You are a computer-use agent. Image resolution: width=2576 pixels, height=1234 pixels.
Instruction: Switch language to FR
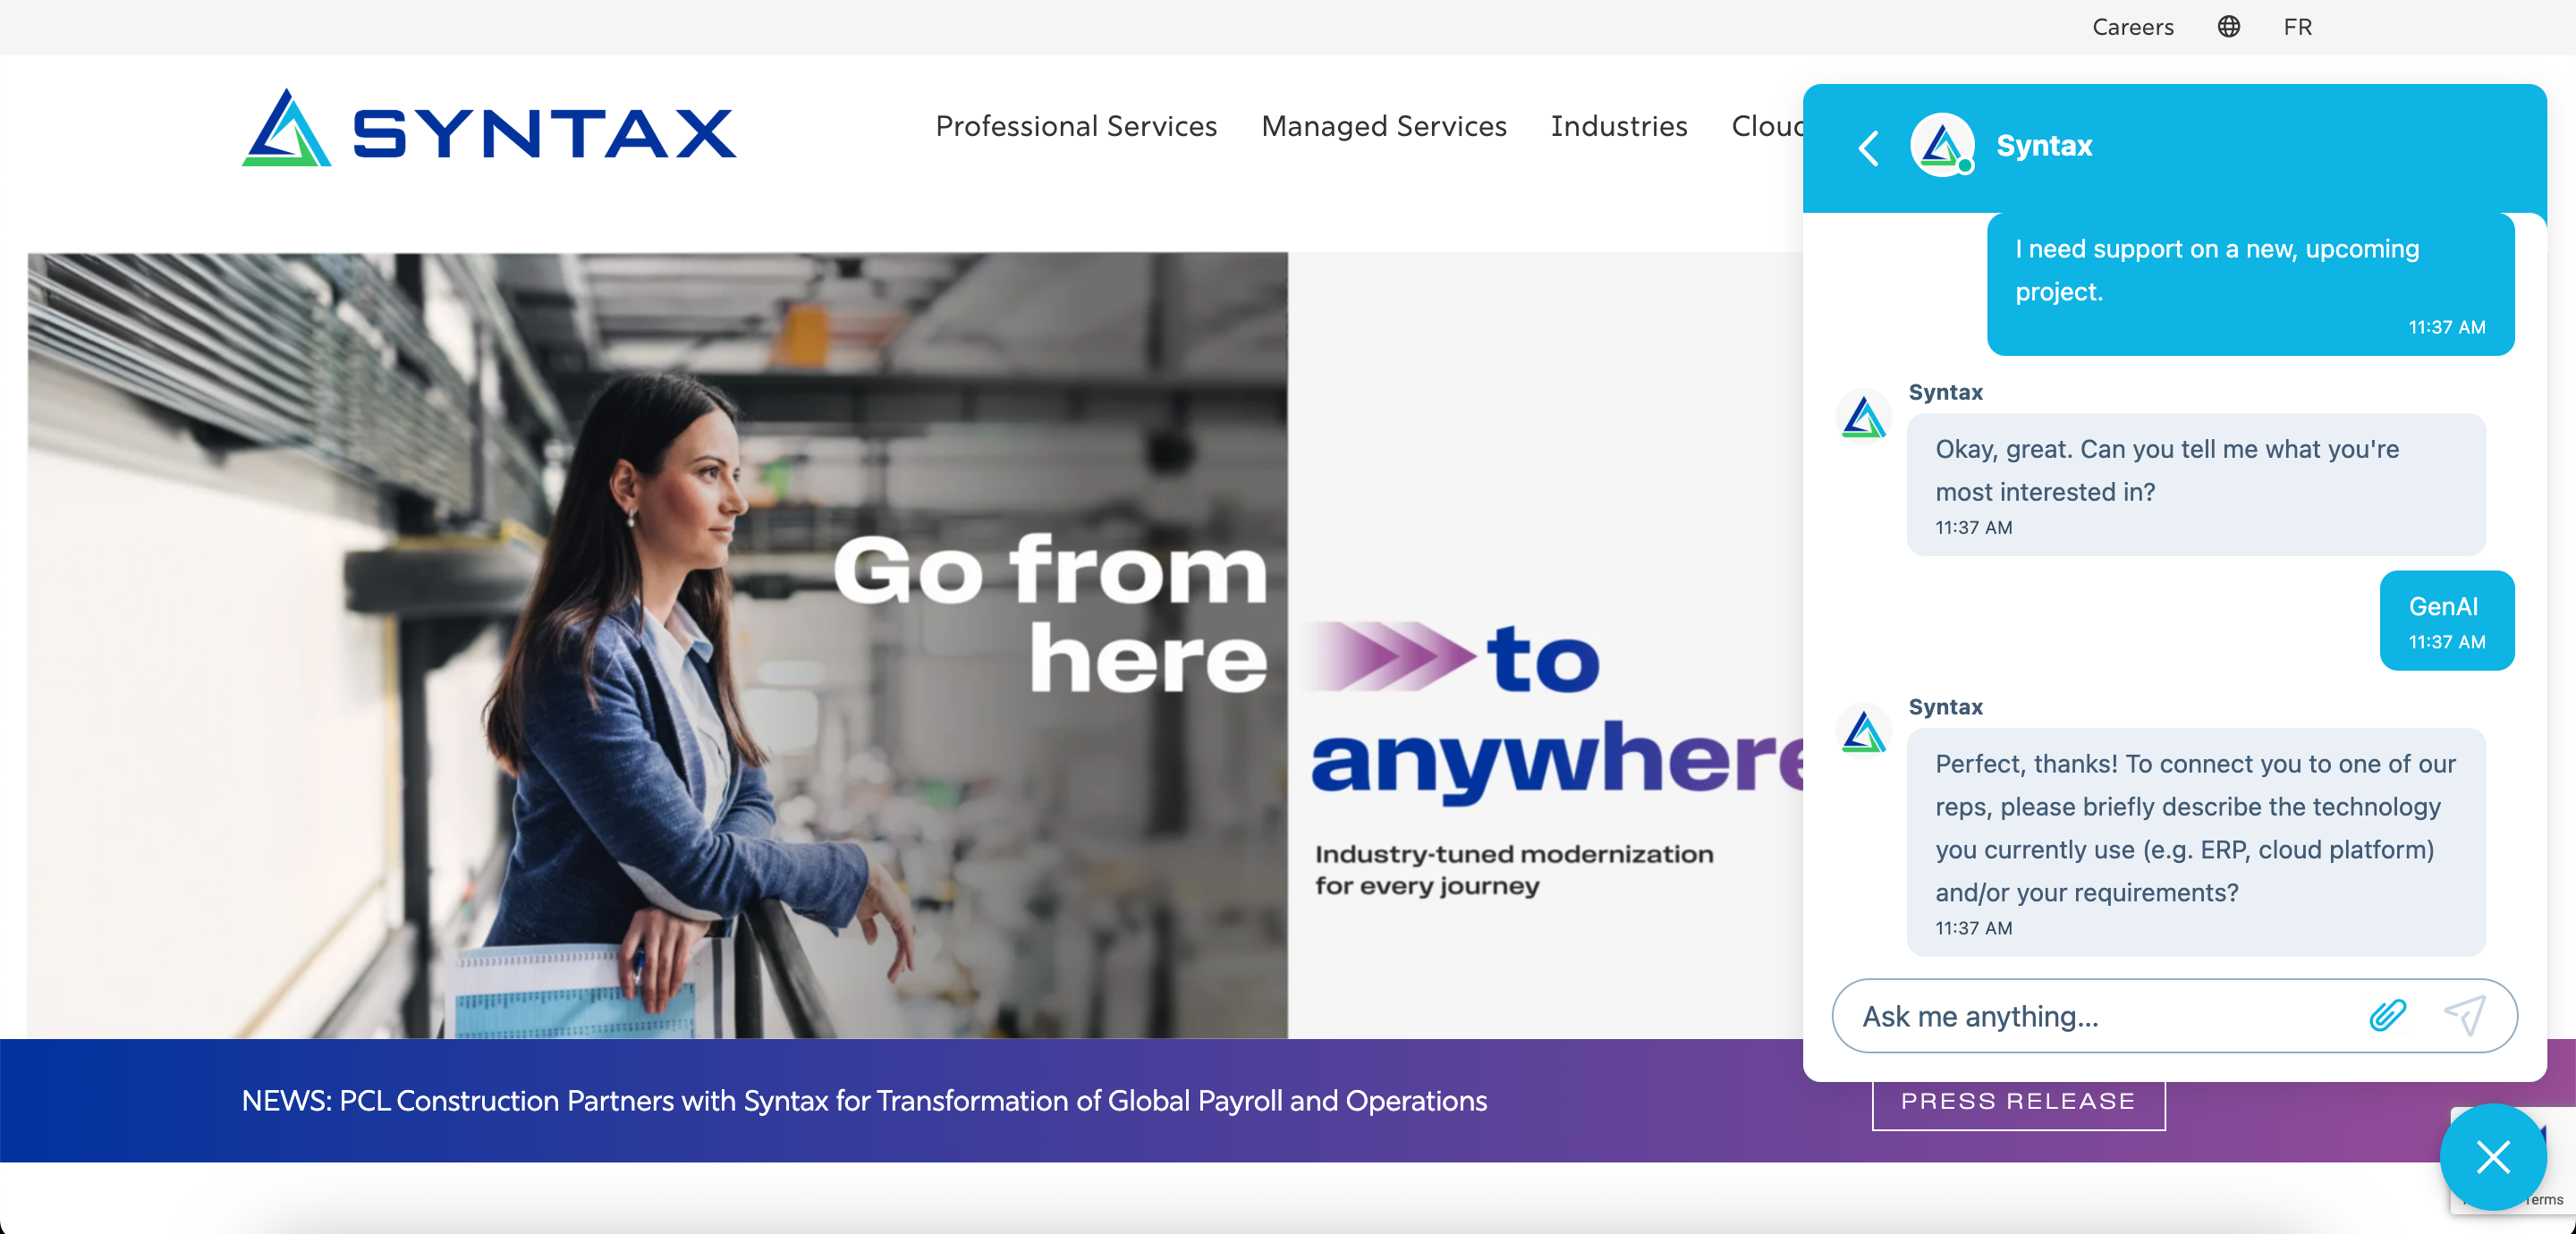coord(2298,27)
